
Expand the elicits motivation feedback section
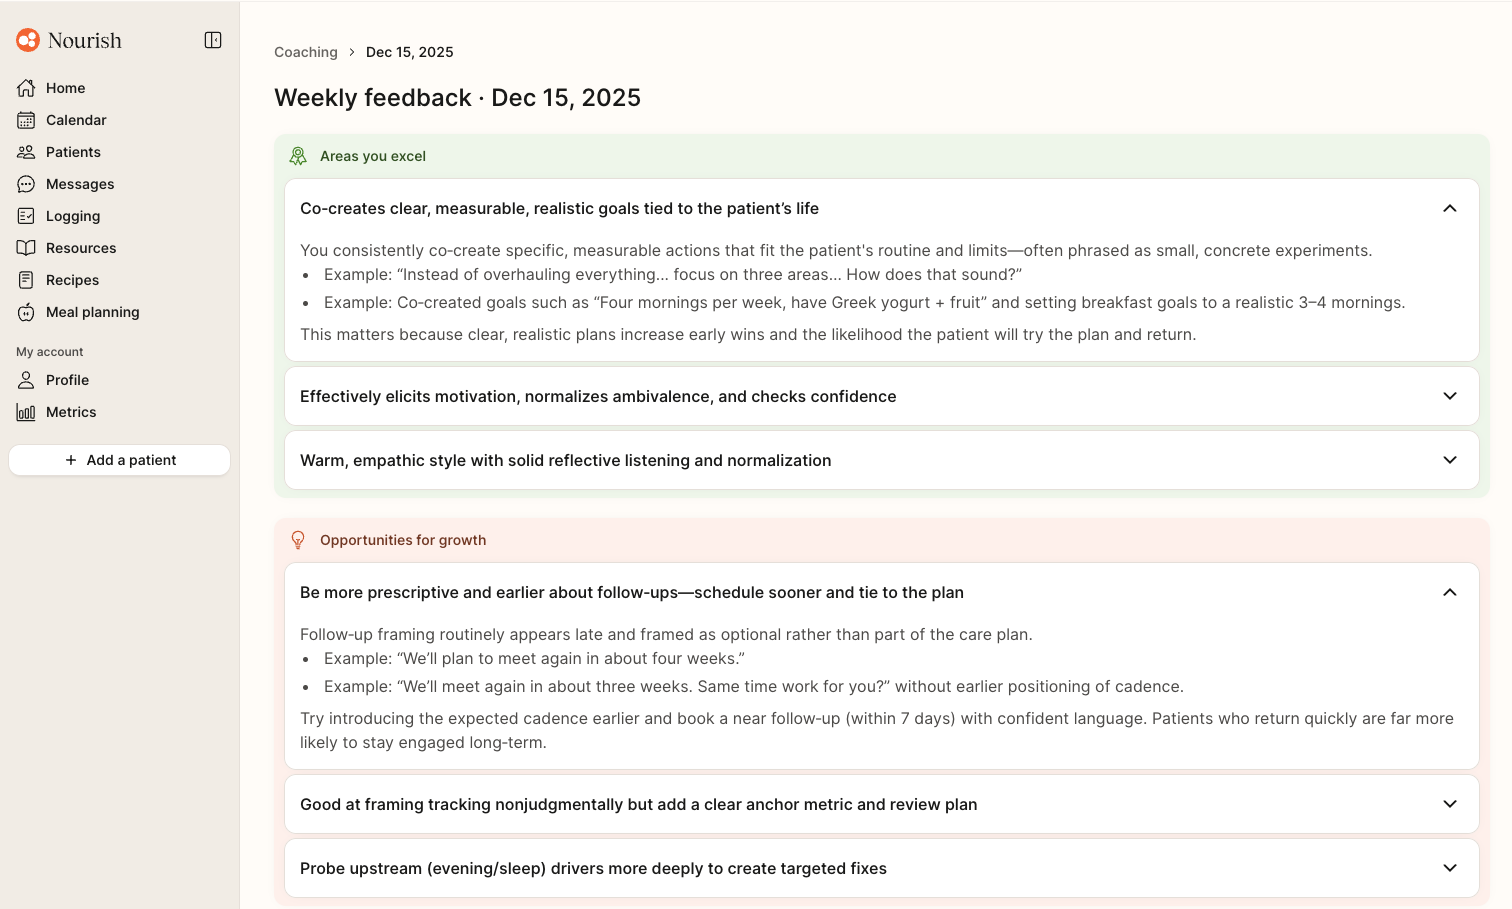pyautogui.click(x=1450, y=396)
